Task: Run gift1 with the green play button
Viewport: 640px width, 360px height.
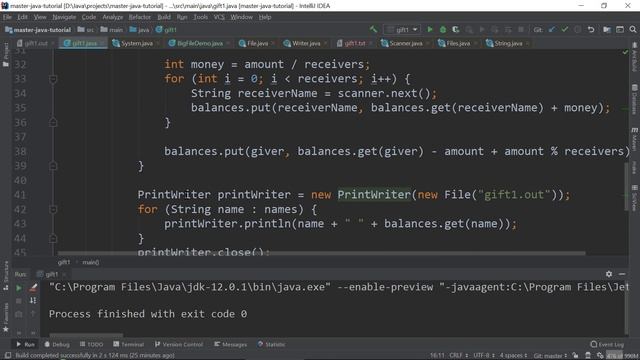Action: [430, 29]
